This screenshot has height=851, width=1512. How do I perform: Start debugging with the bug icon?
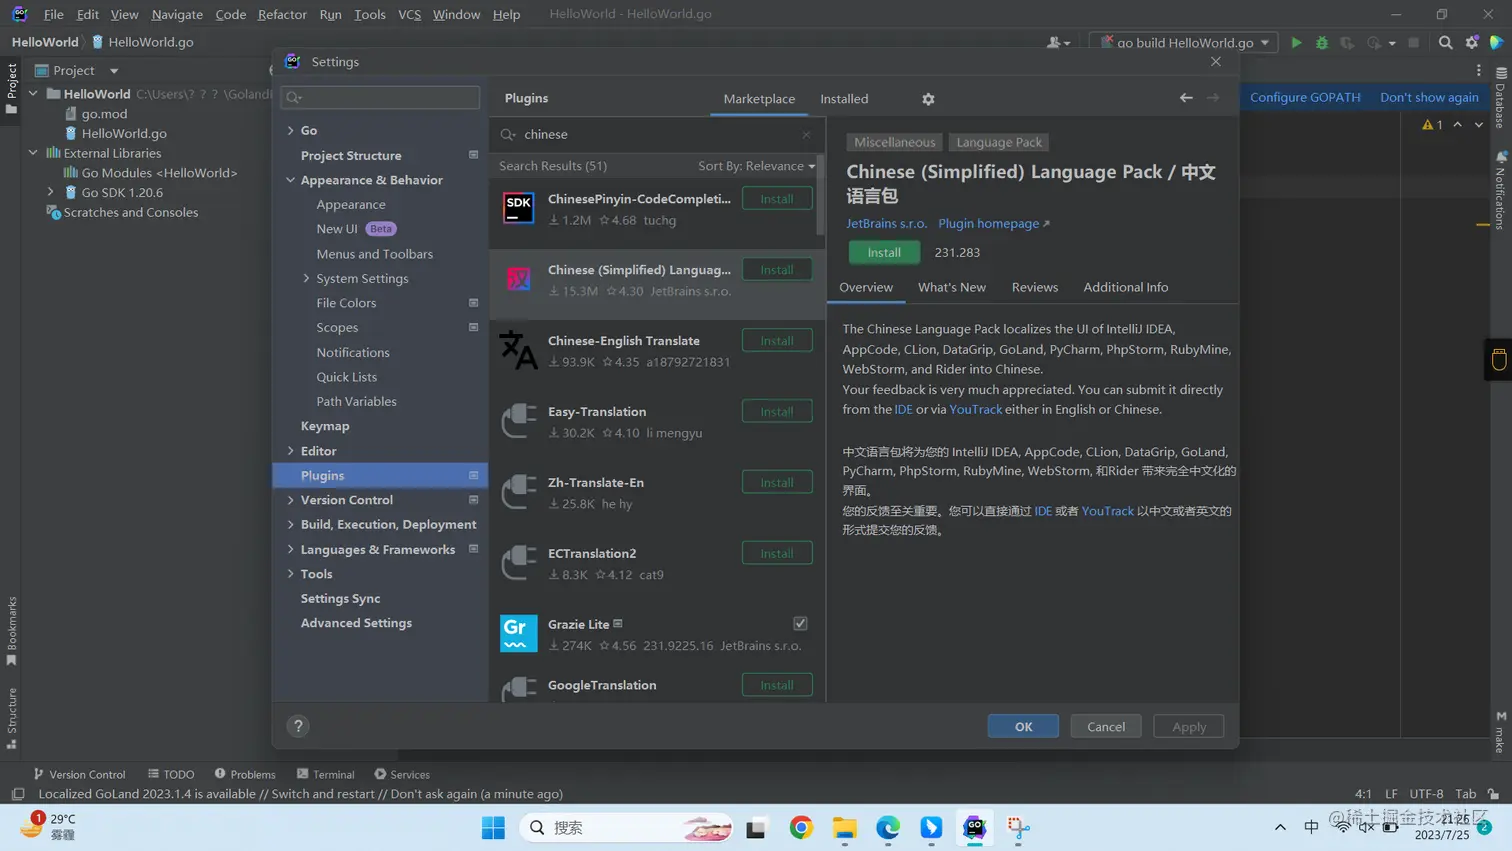(x=1322, y=43)
